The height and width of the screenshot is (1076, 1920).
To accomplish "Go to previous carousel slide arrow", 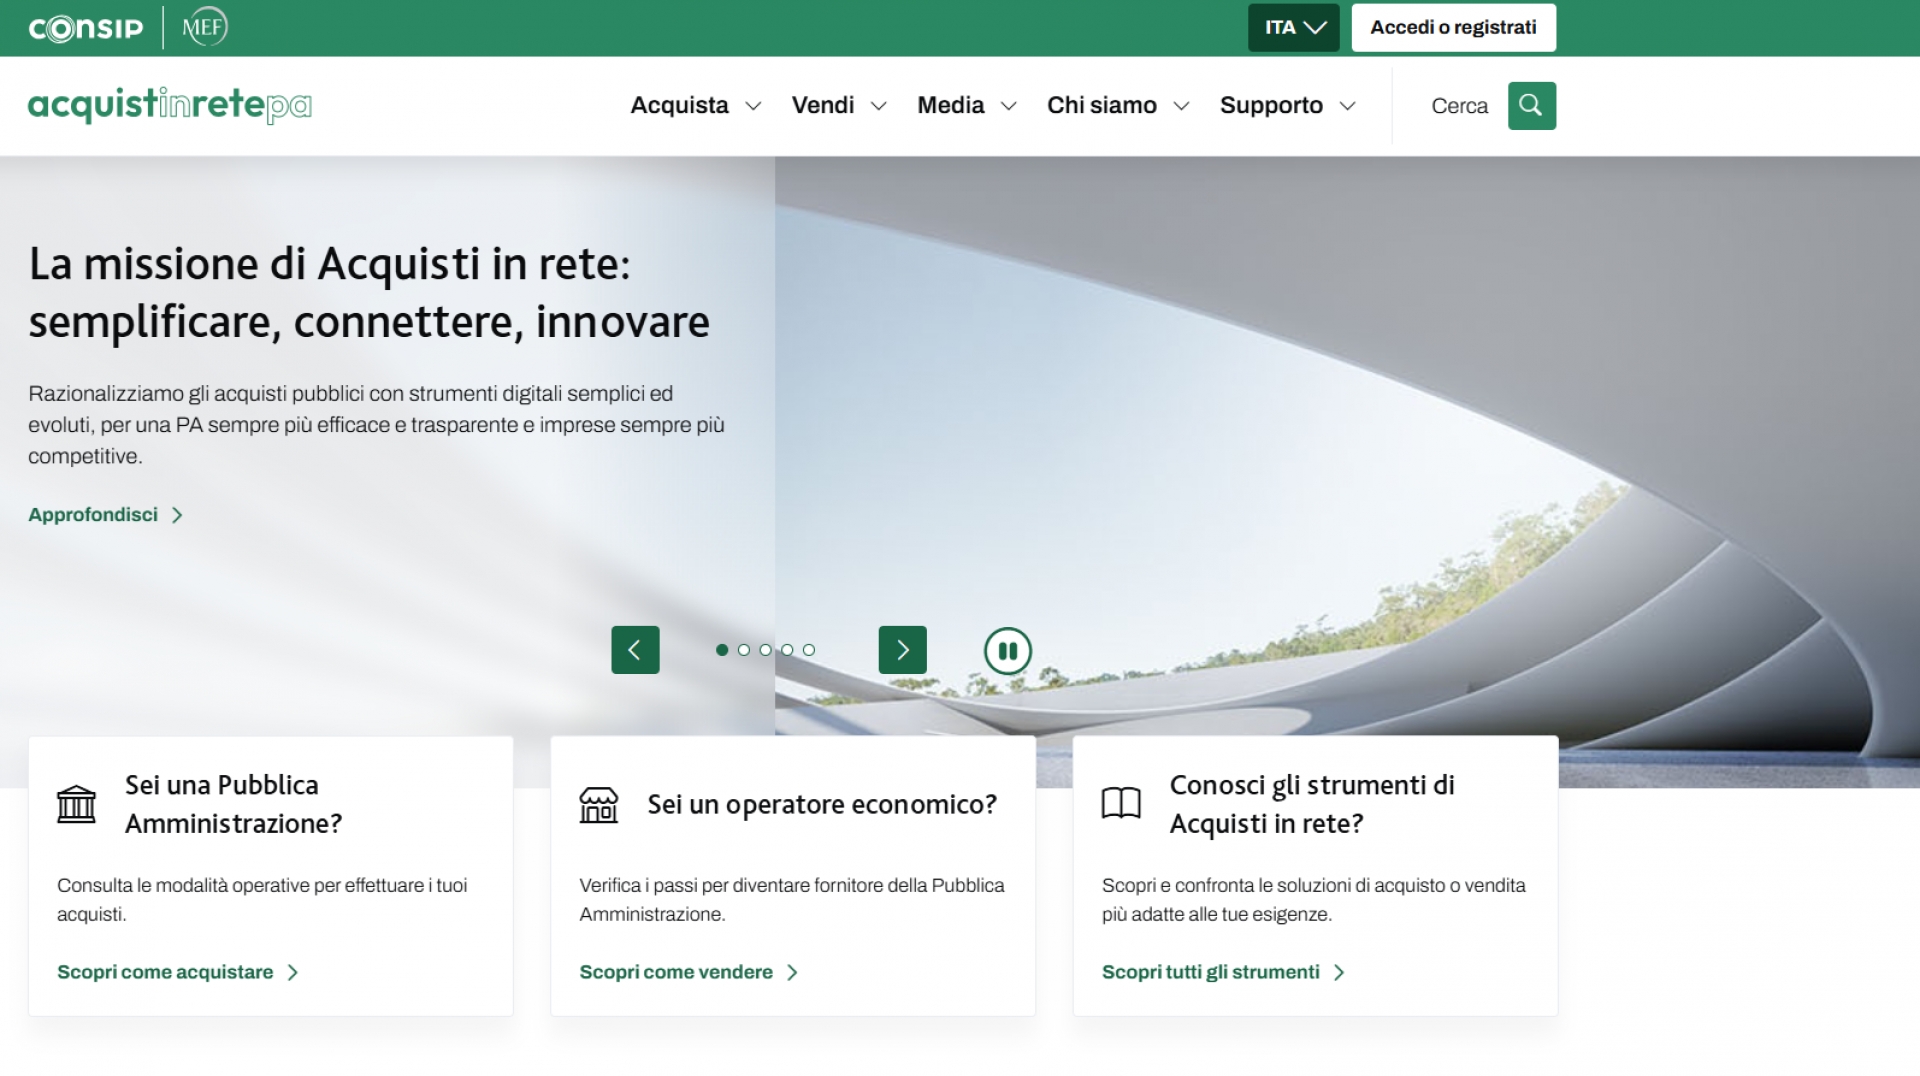I will coord(635,650).
